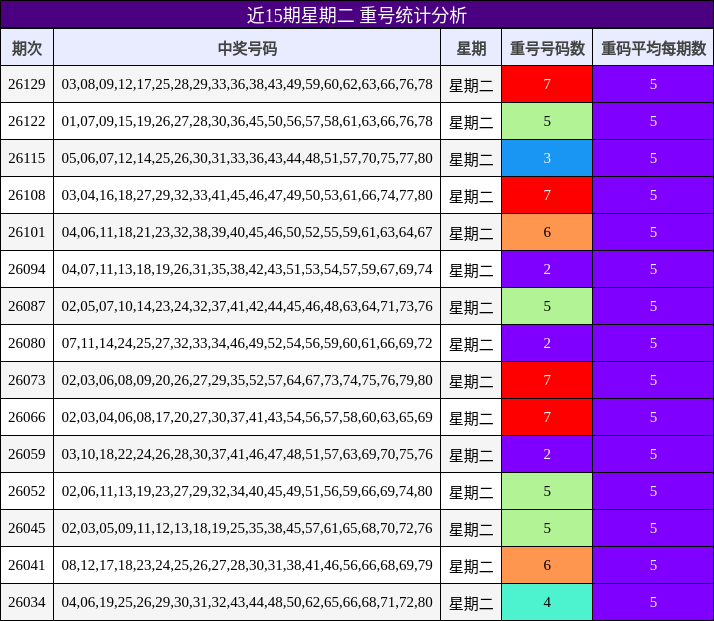Click issue number 26052
Image resolution: width=714 pixels, height=621 pixels.
[27, 491]
